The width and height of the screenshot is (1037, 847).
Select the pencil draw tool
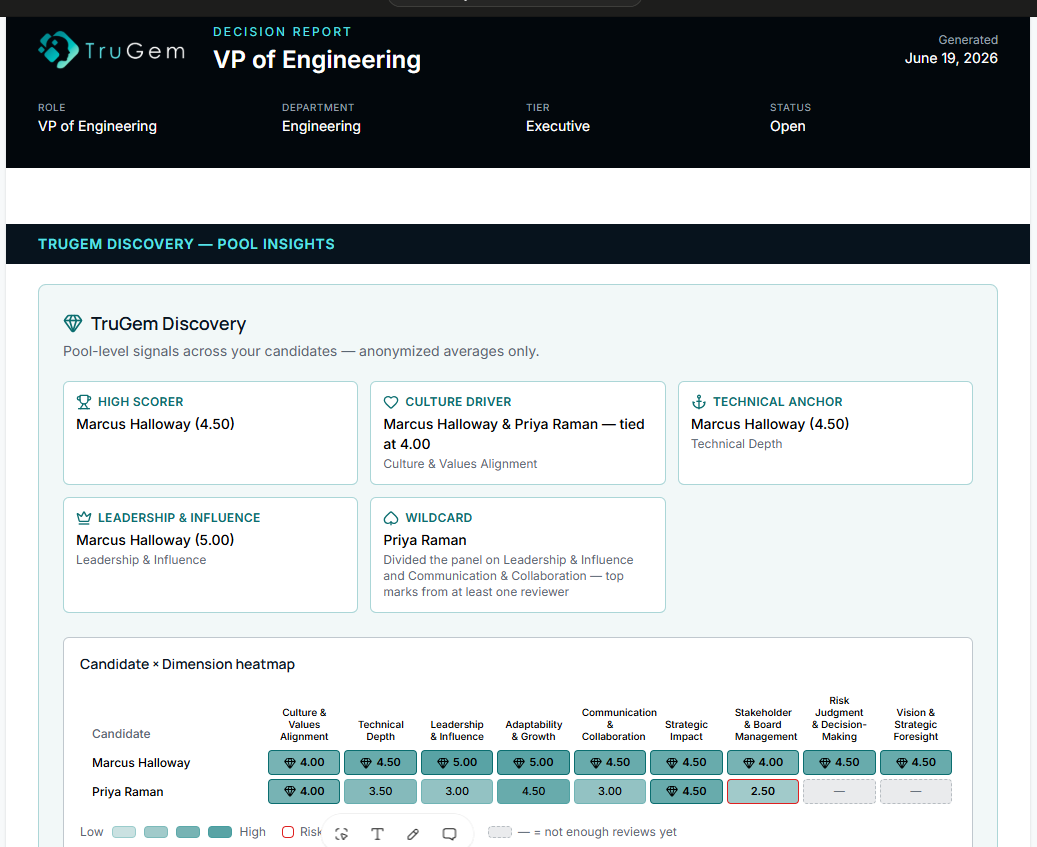413,834
